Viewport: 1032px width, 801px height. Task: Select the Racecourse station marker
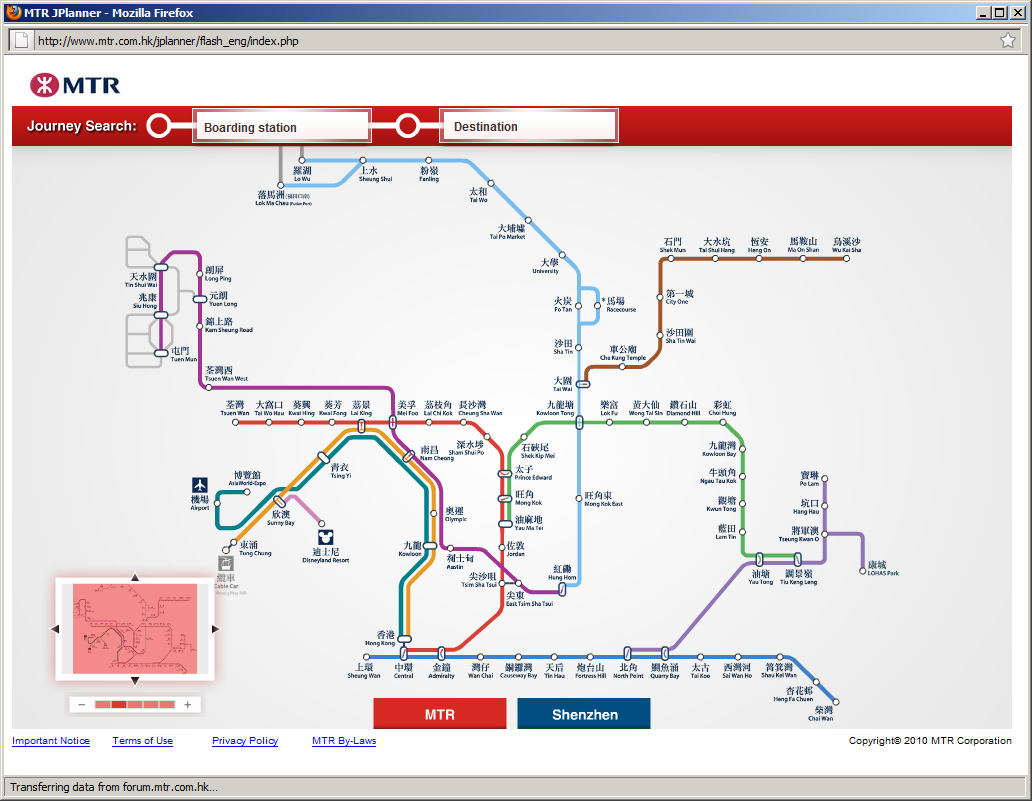597,305
